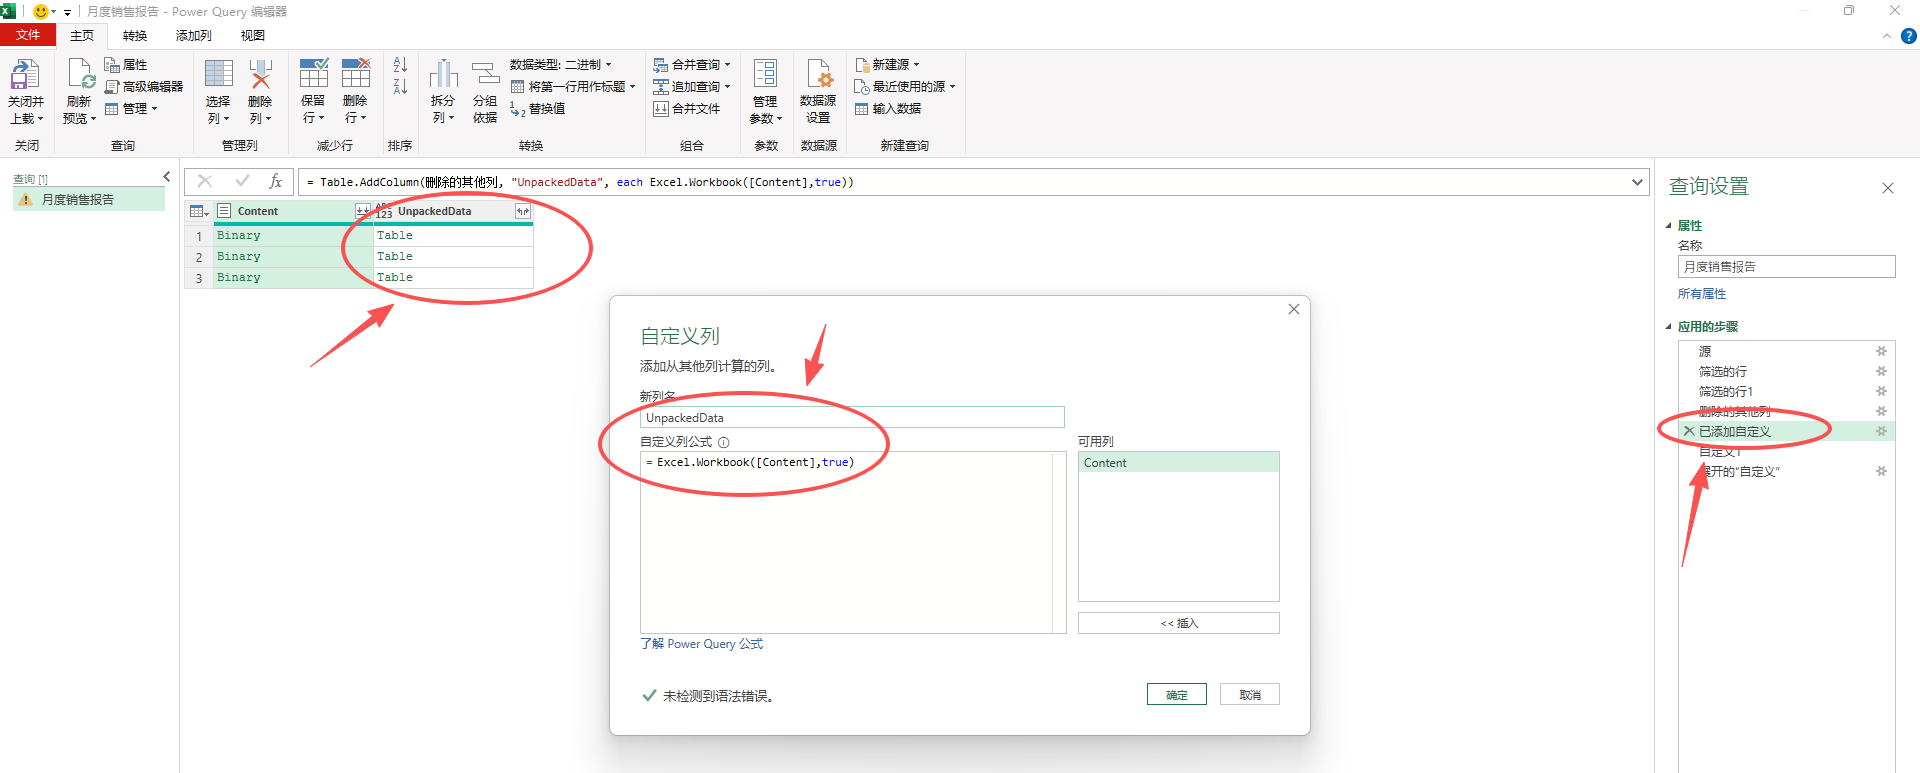Expand the formula bar dropdown arrow

click(1637, 182)
